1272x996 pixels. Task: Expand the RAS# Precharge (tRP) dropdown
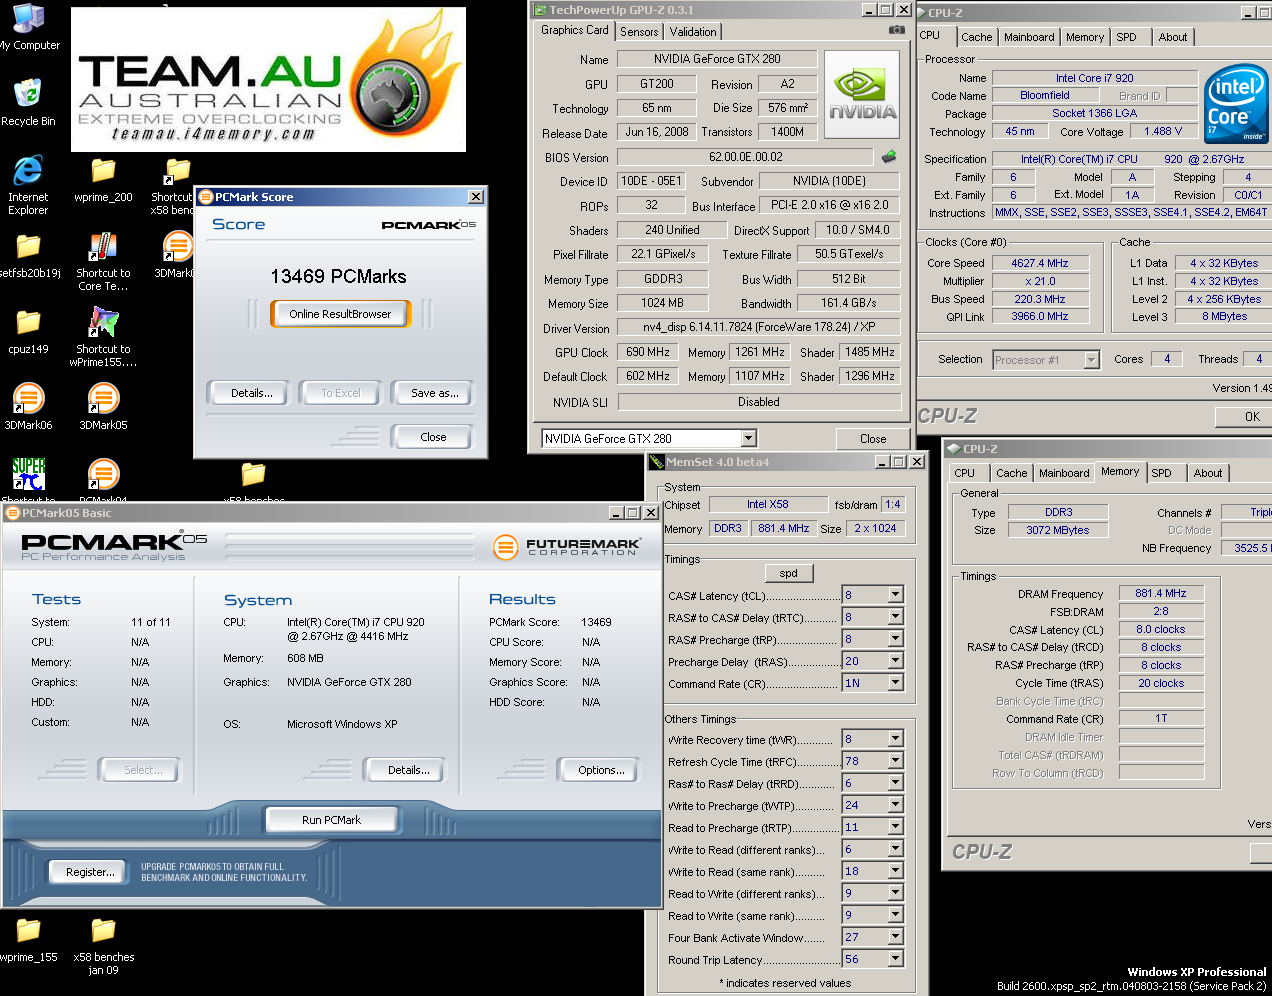click(x=895, y=639)
